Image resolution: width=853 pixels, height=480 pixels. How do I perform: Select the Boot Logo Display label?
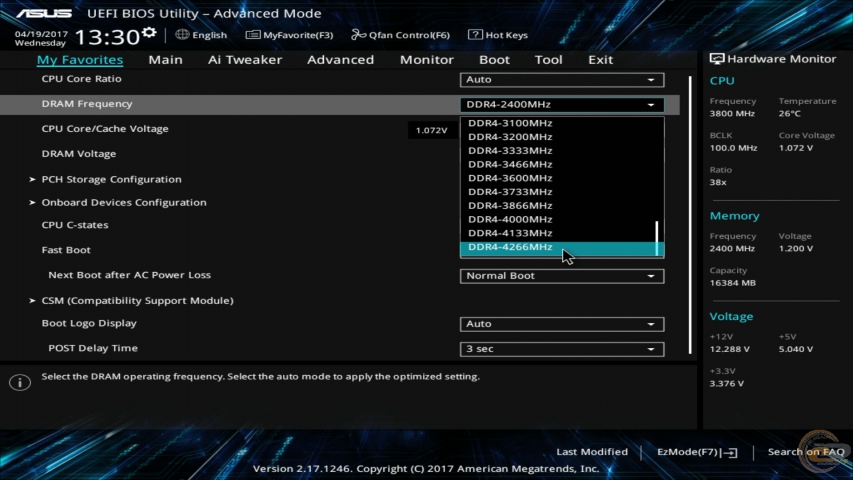coord(89,323)
